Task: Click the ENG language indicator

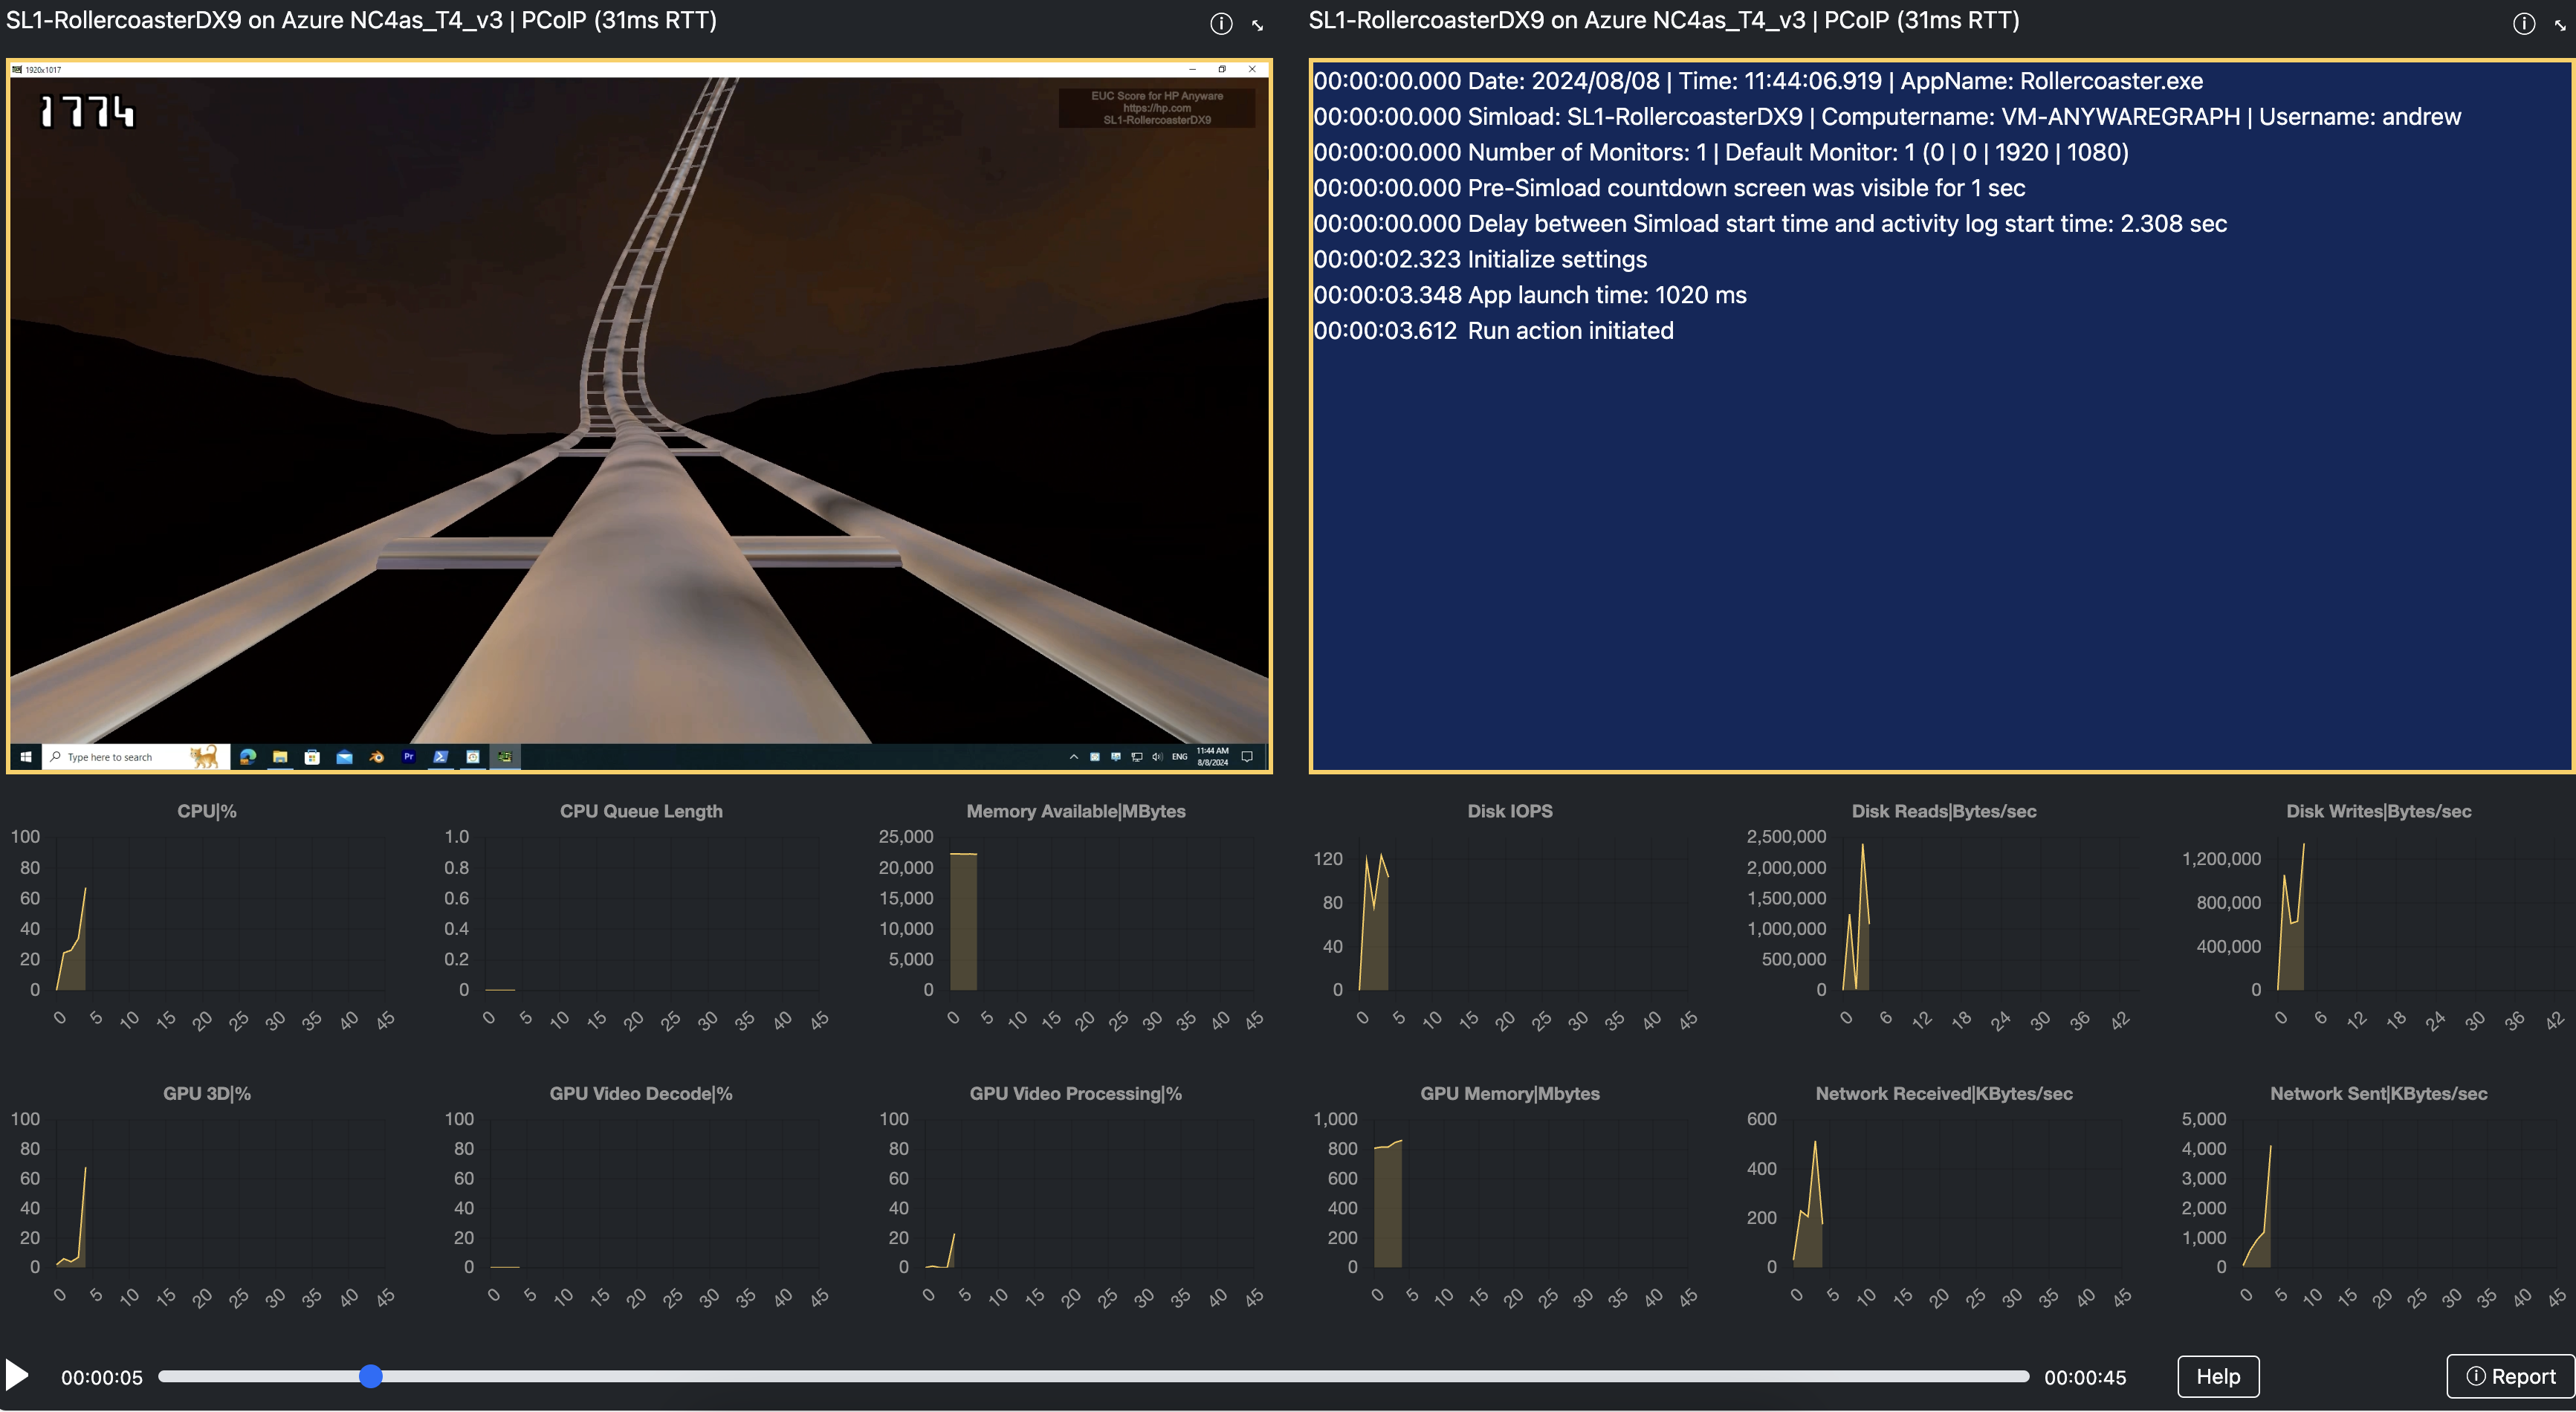Action: click(1180, 757)
